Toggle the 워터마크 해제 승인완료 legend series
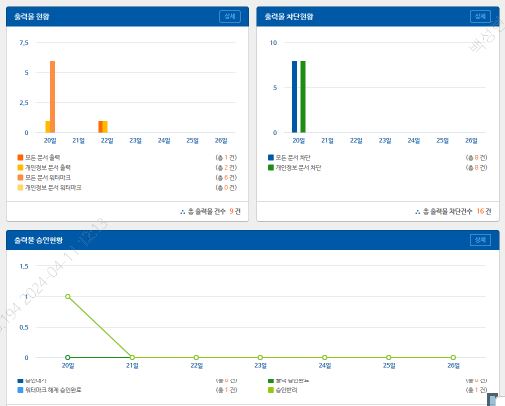The image size is (505, 406). [49, 390]
